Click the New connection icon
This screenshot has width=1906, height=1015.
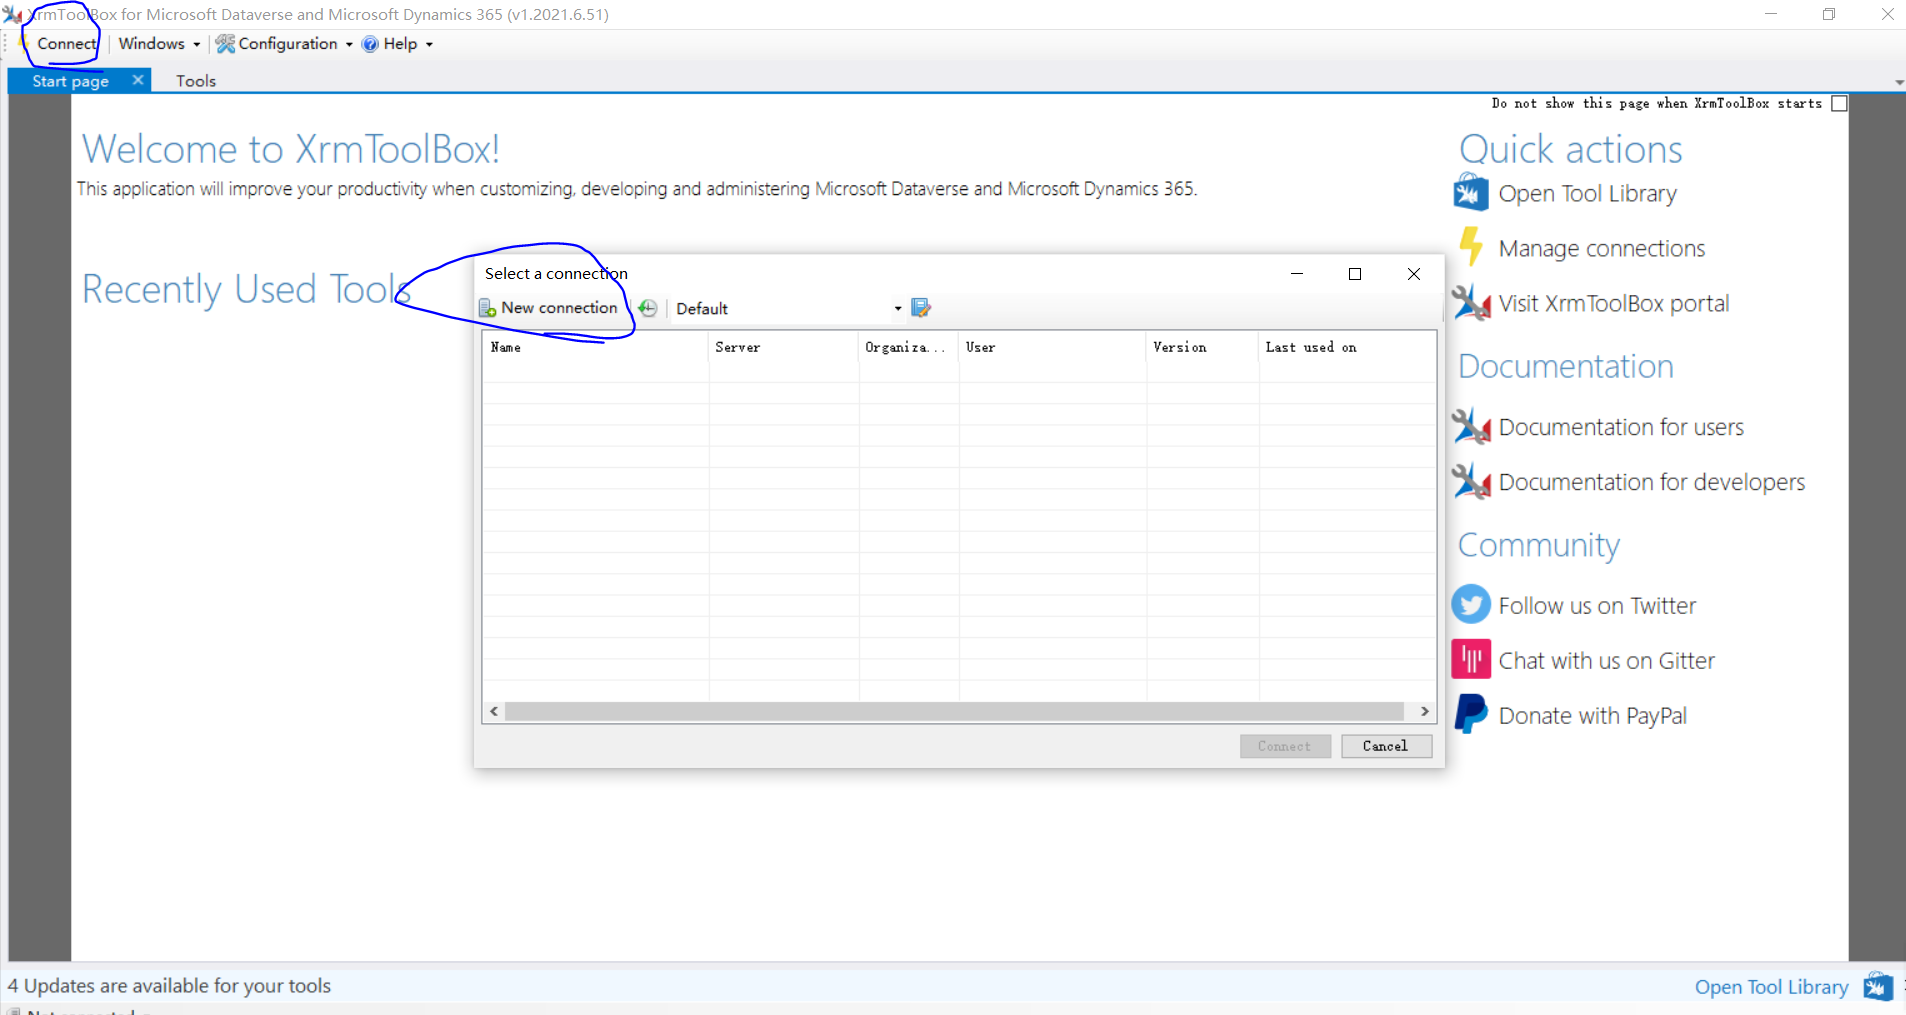click(x=488, y=308)
